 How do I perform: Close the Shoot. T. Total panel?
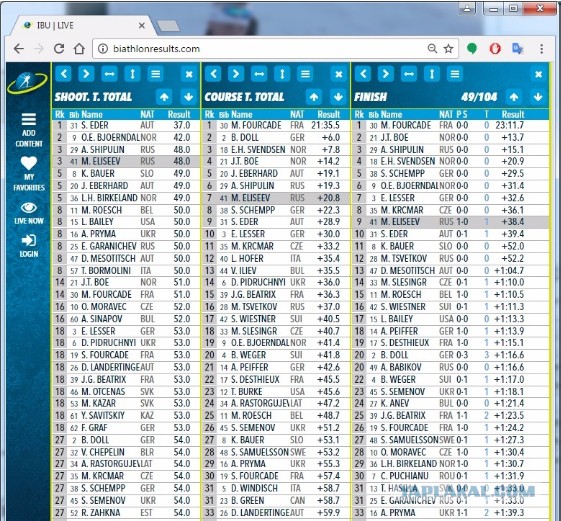189,74
